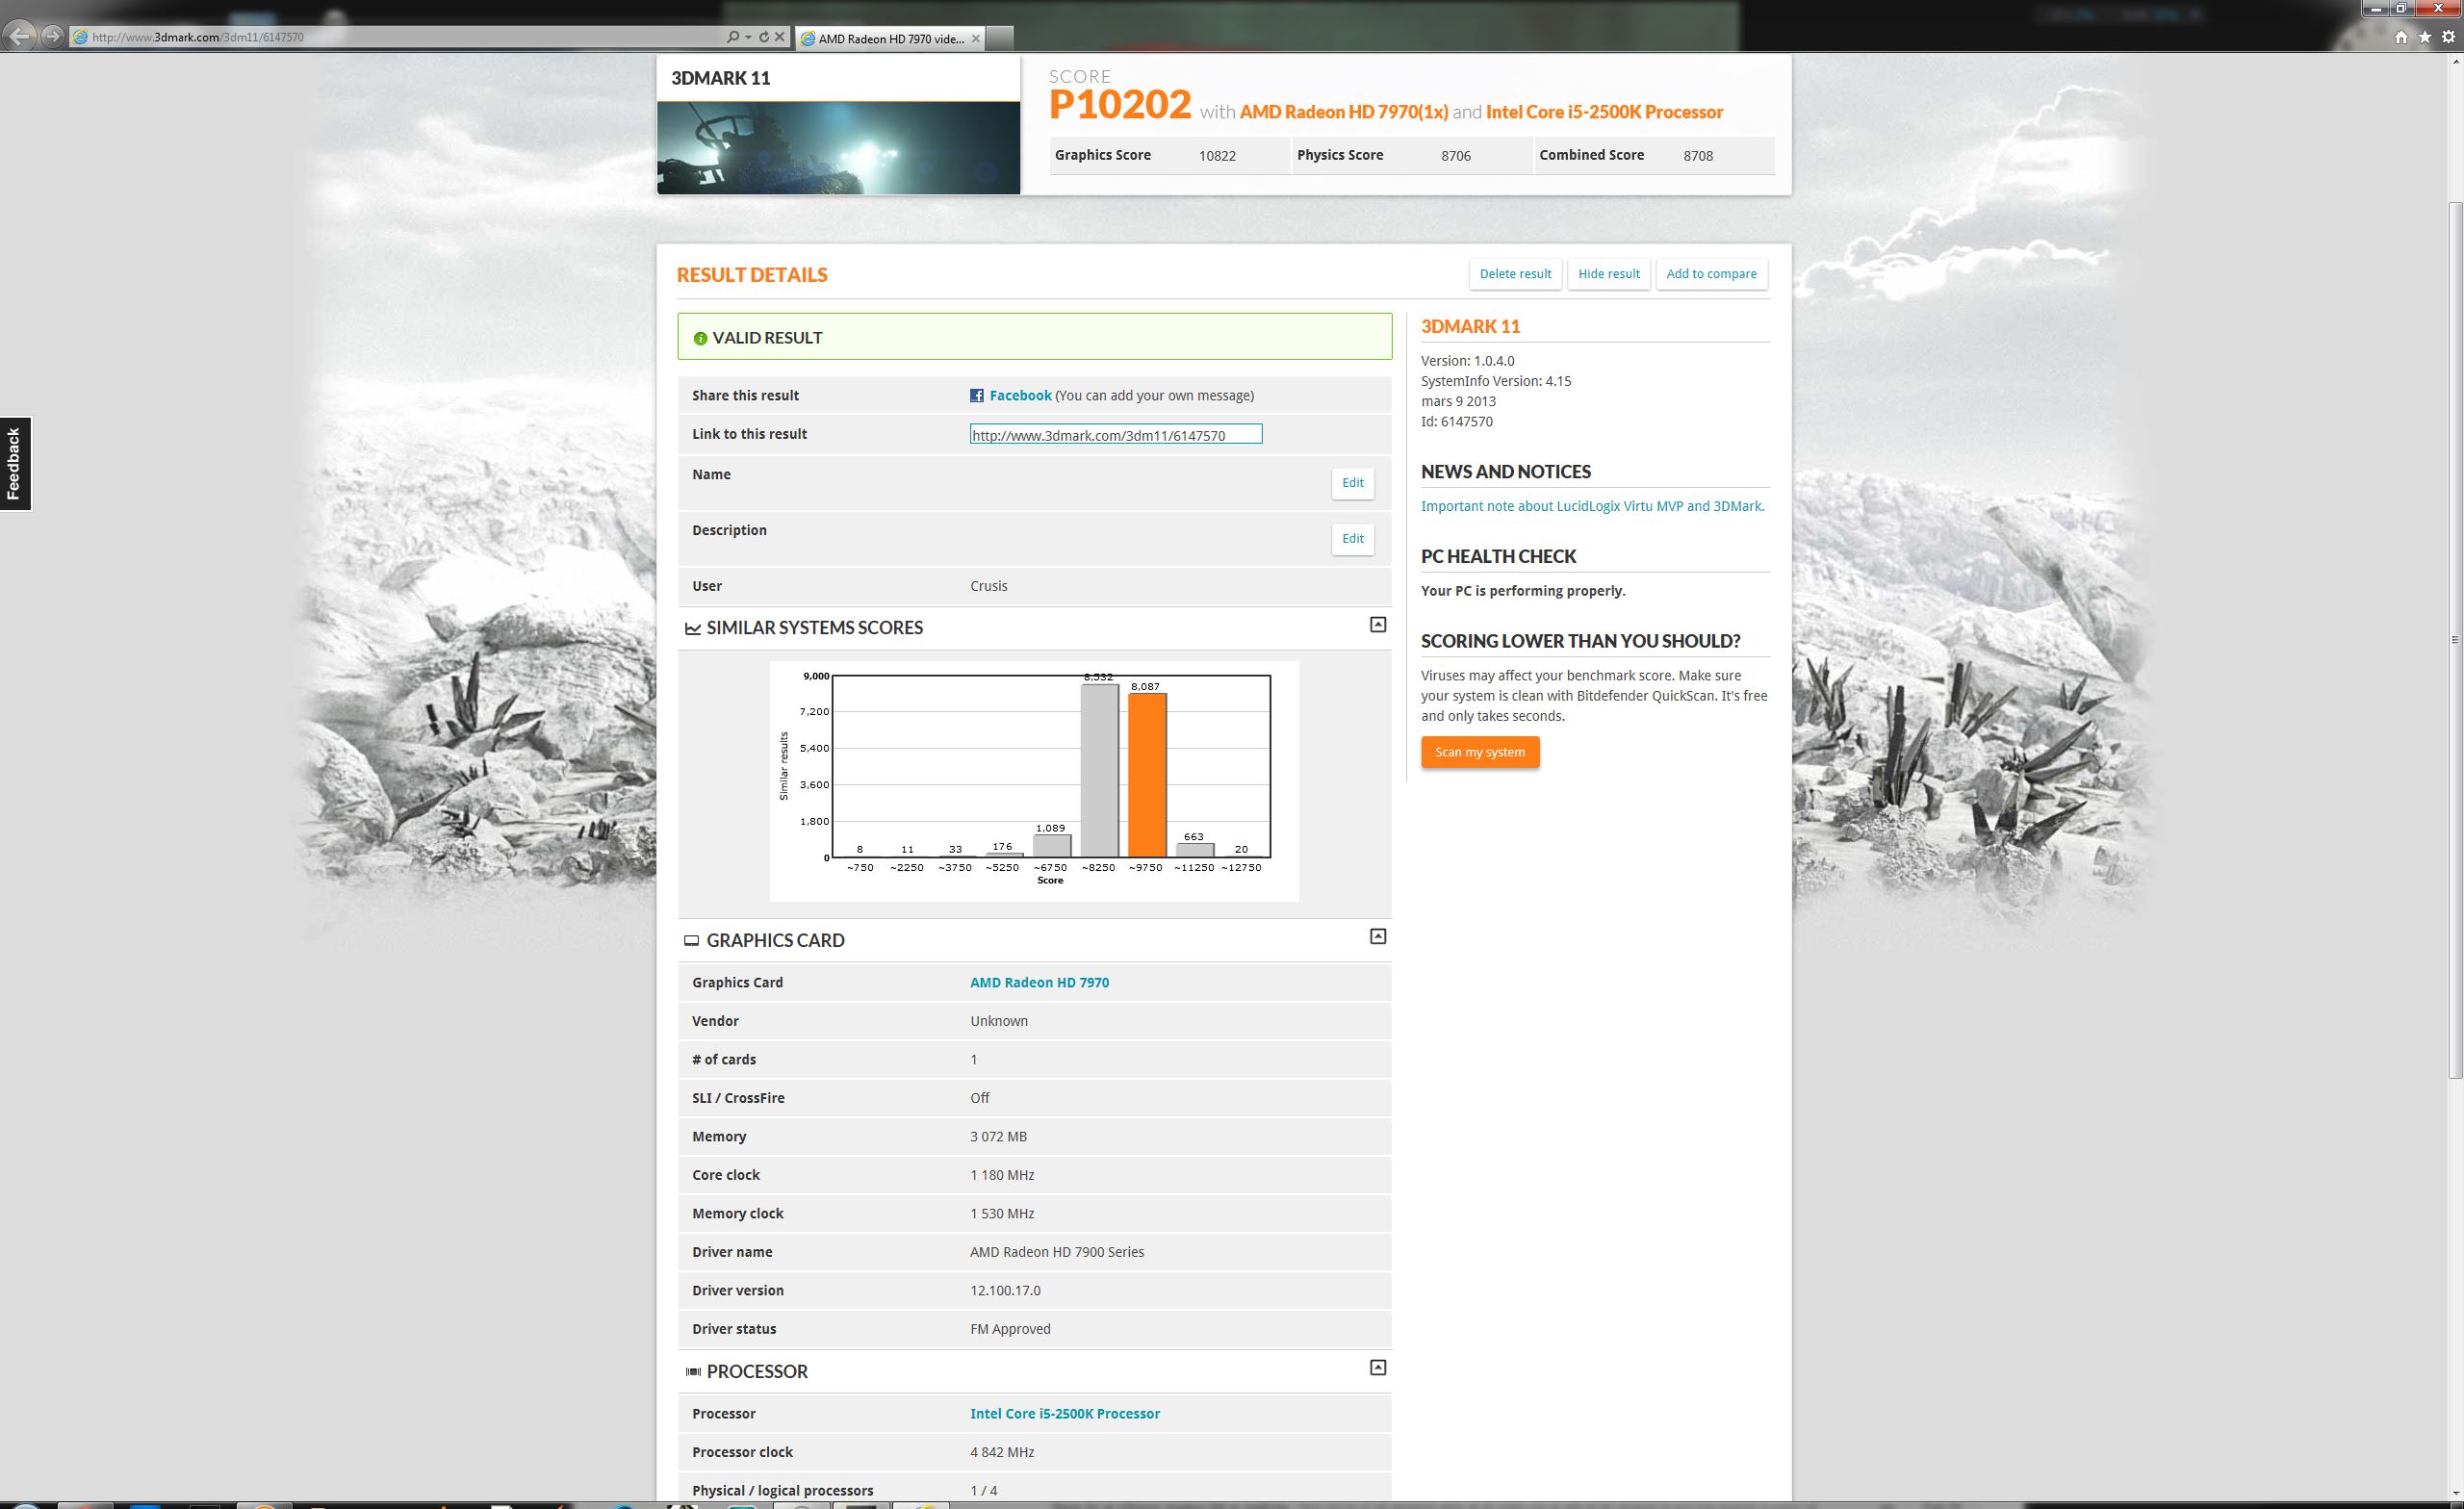The width and height of the screenshot is (2464, 1509).
Task: Click the Driver version 12.100.17.0
Action: coord(1005,1290)
